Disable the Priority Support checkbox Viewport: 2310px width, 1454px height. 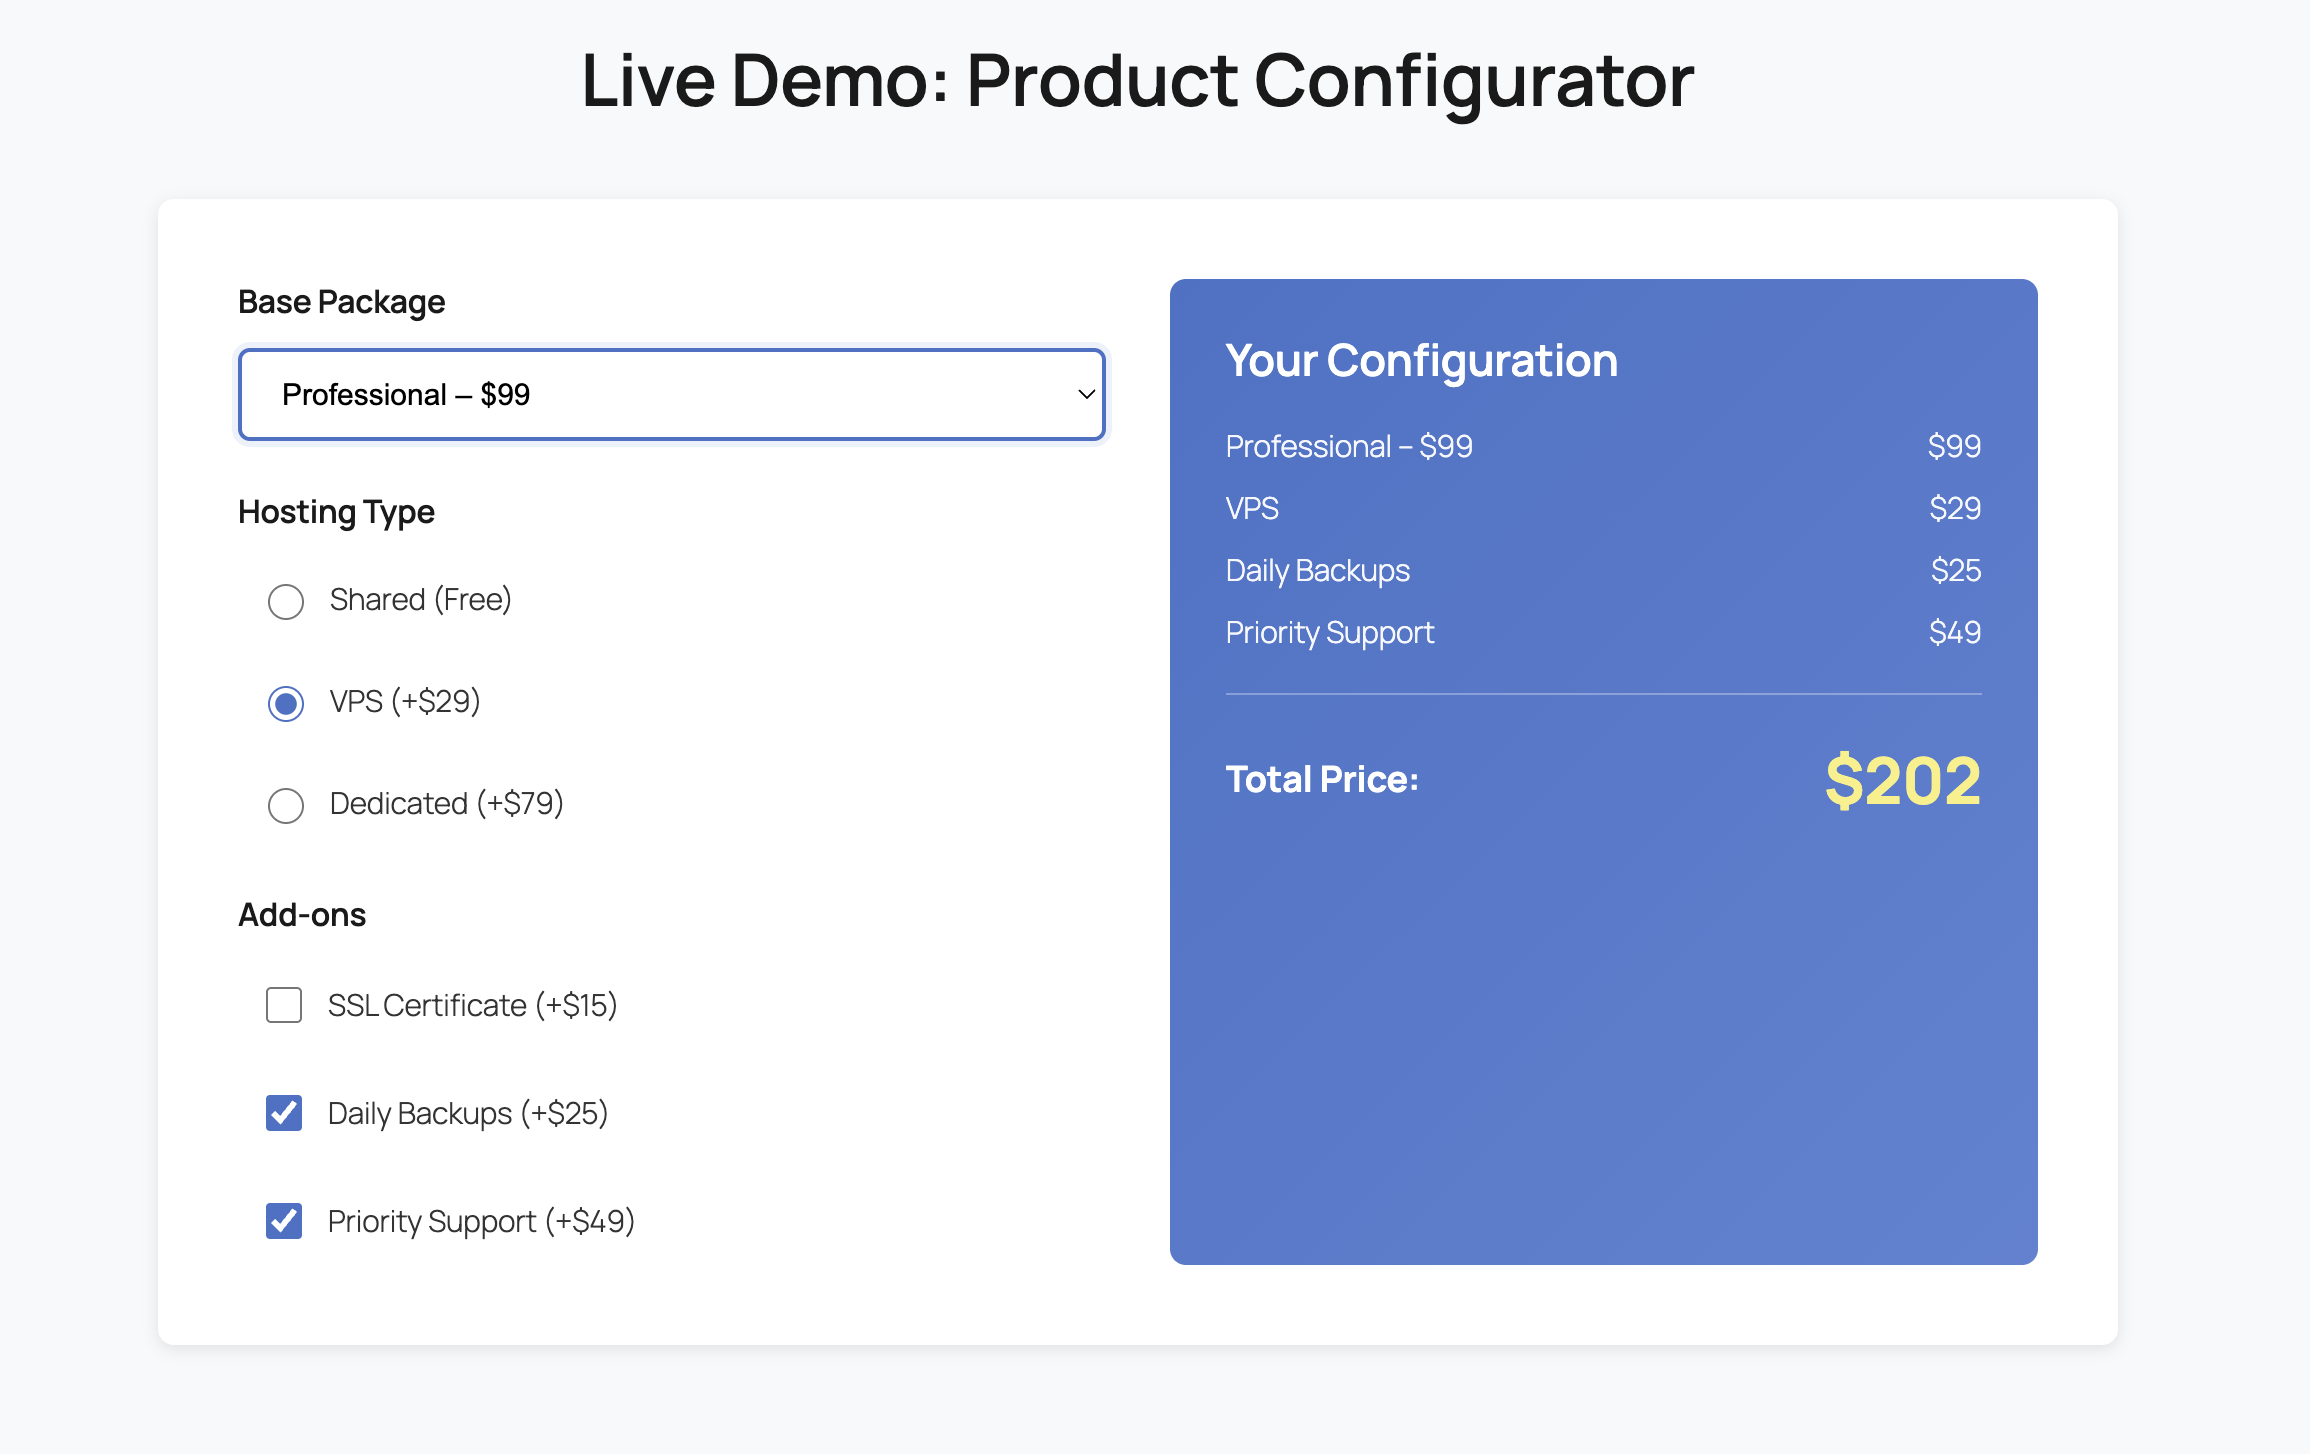[x=284, y=1221]
